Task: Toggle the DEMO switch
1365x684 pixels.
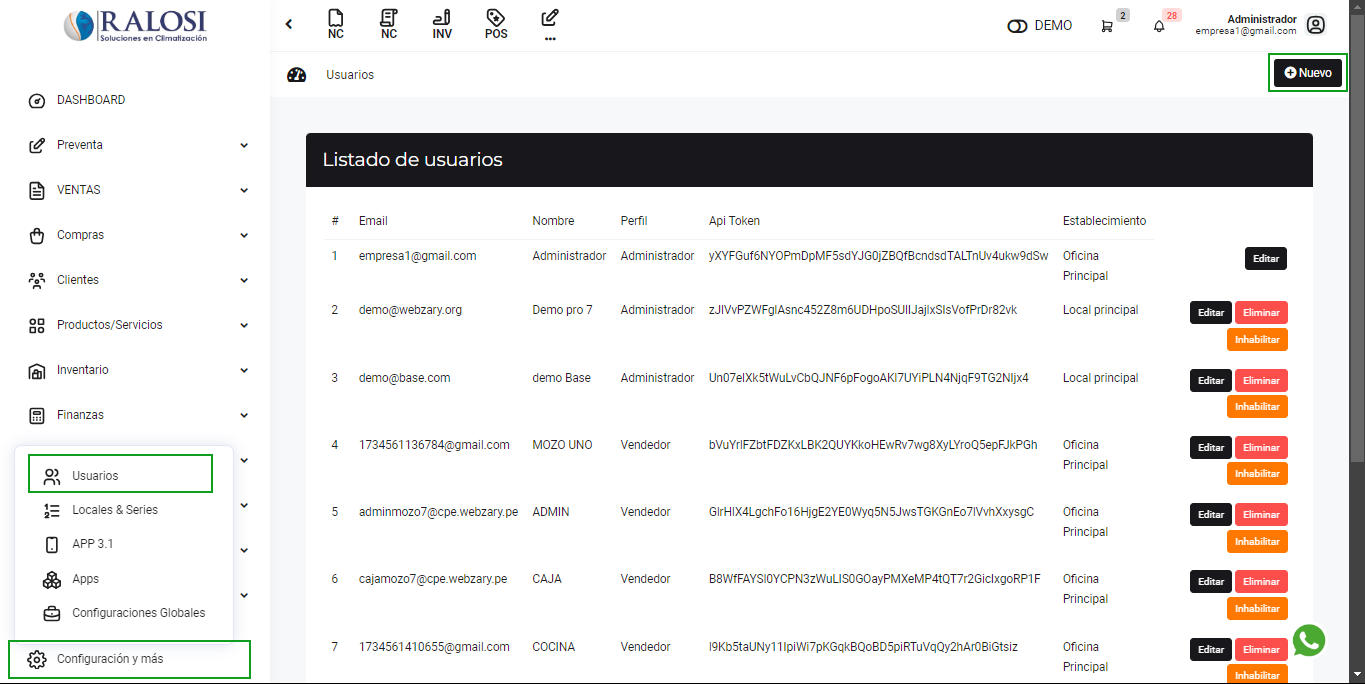Action: pos(1018,26)
